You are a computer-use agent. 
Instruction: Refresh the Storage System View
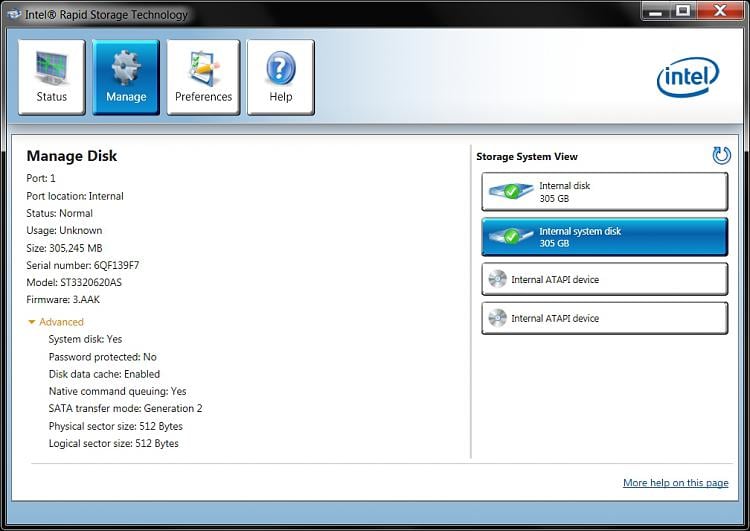(x=721, y=155)
